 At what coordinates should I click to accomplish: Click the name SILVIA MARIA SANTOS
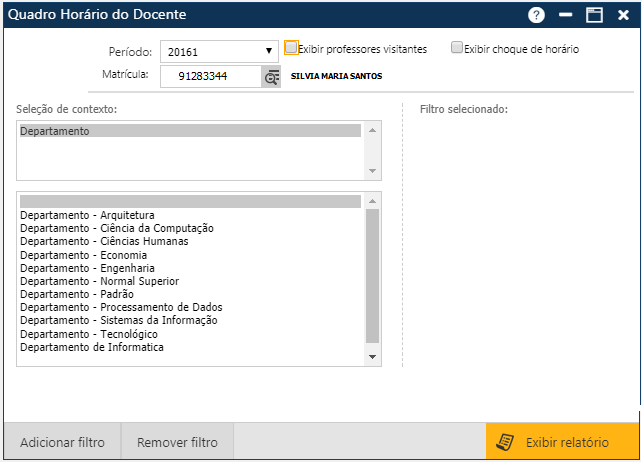pos(336,76)
